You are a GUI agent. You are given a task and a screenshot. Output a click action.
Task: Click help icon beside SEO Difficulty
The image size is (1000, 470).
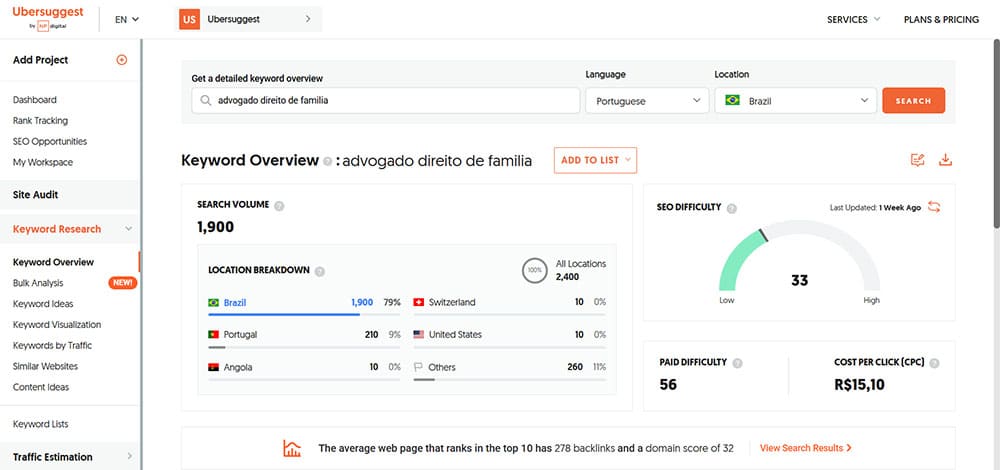coord(732,208)
